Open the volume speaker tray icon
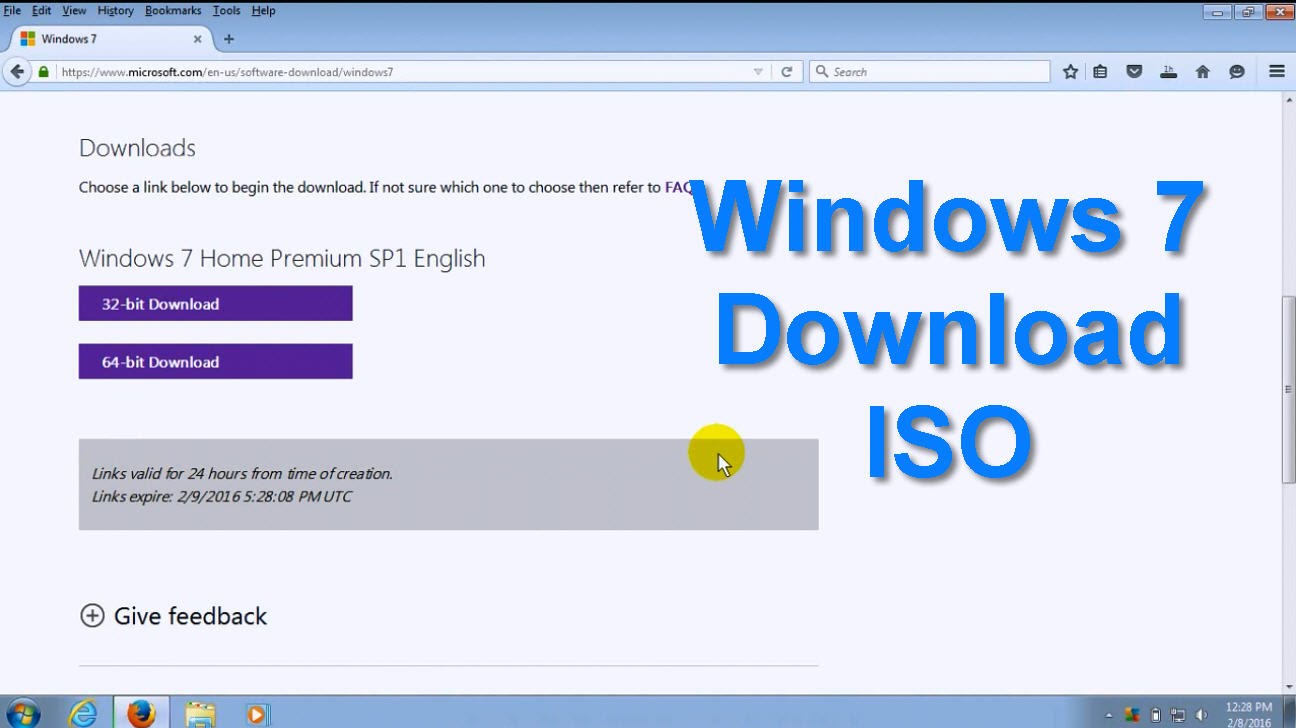This screenshot has height=728, width=1296. point(1201,715)
